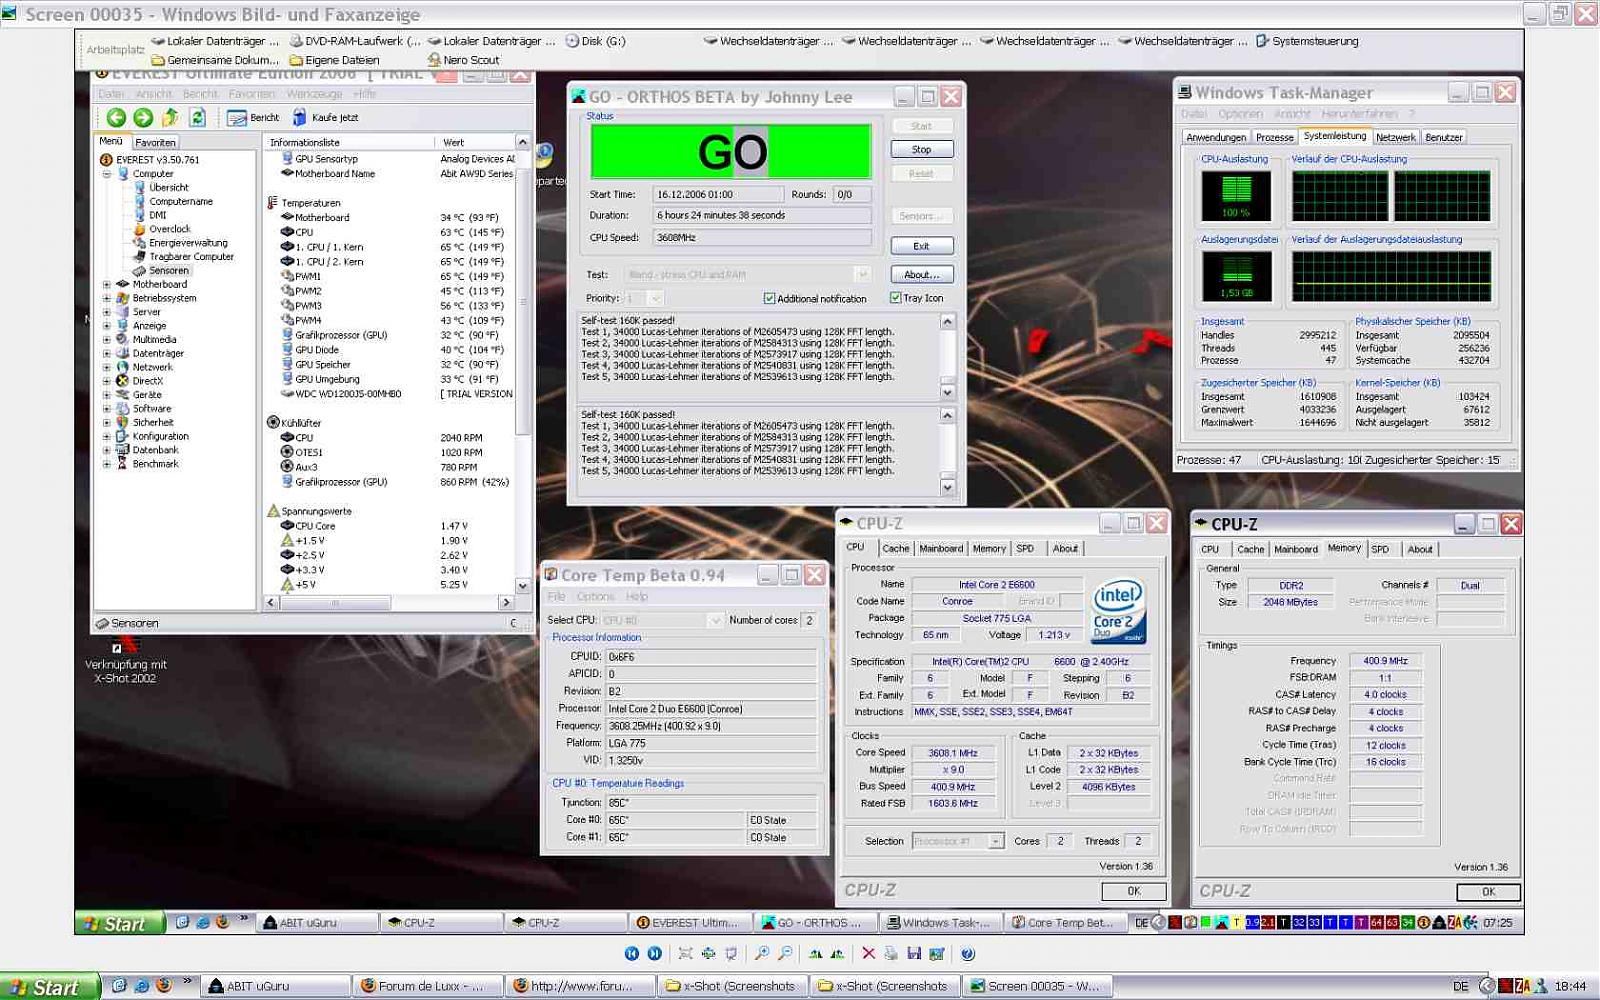The image size is (1600, 1000).
Task: Open Task-Manager Netzwerk tab
Action: pos(1395,137)
